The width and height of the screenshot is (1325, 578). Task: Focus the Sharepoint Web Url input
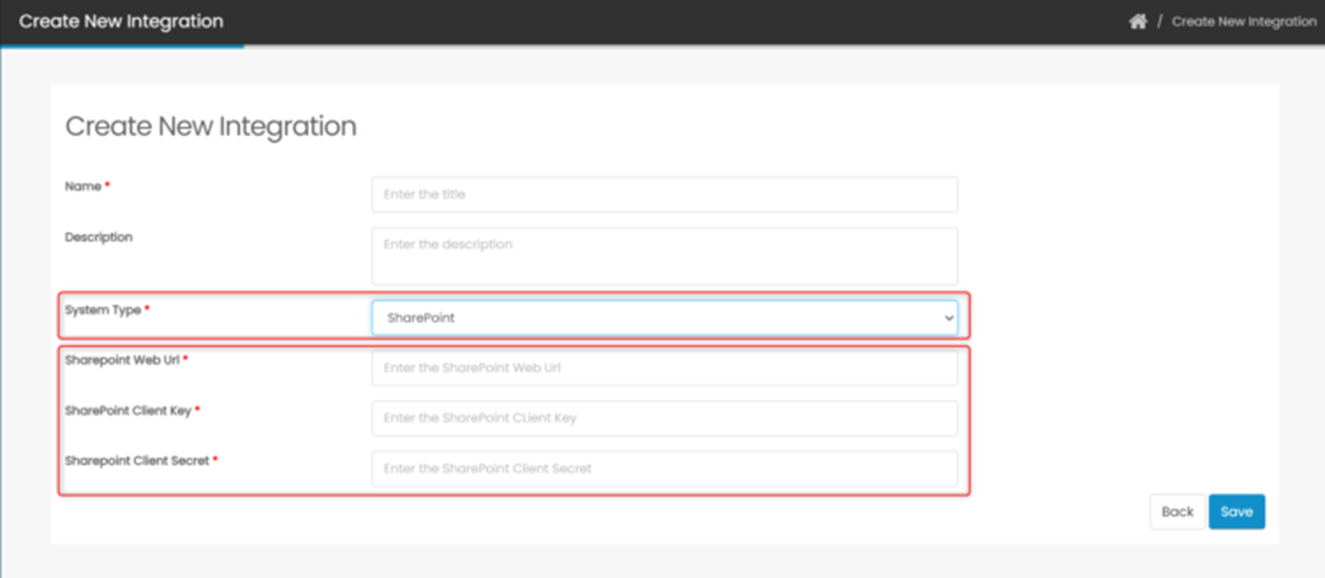pos(664,368)
